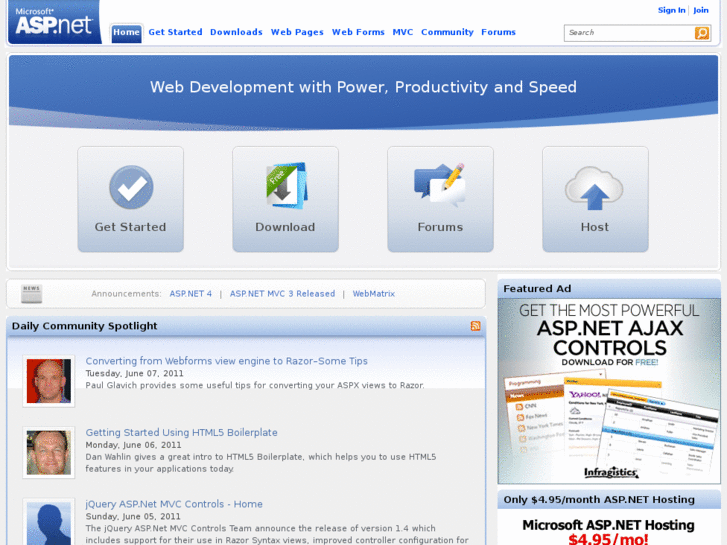This screenshot has height=545, width=727.
Task: Open Converting from Webforms to Razor article
Action: point(226,361)
